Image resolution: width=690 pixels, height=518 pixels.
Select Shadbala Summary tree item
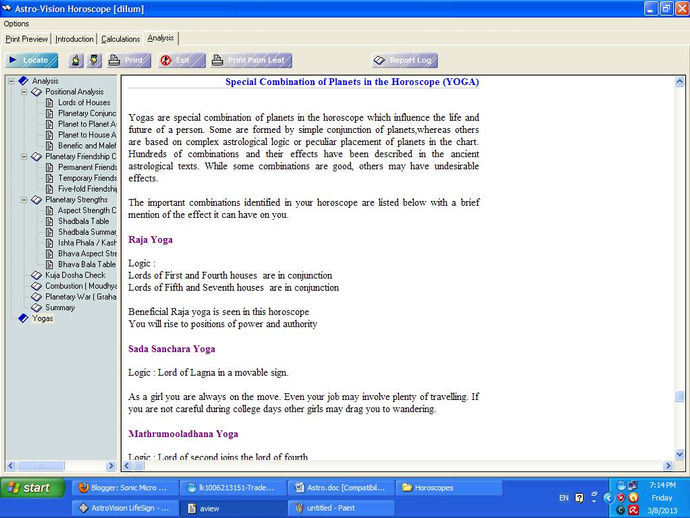coord(87,232)
